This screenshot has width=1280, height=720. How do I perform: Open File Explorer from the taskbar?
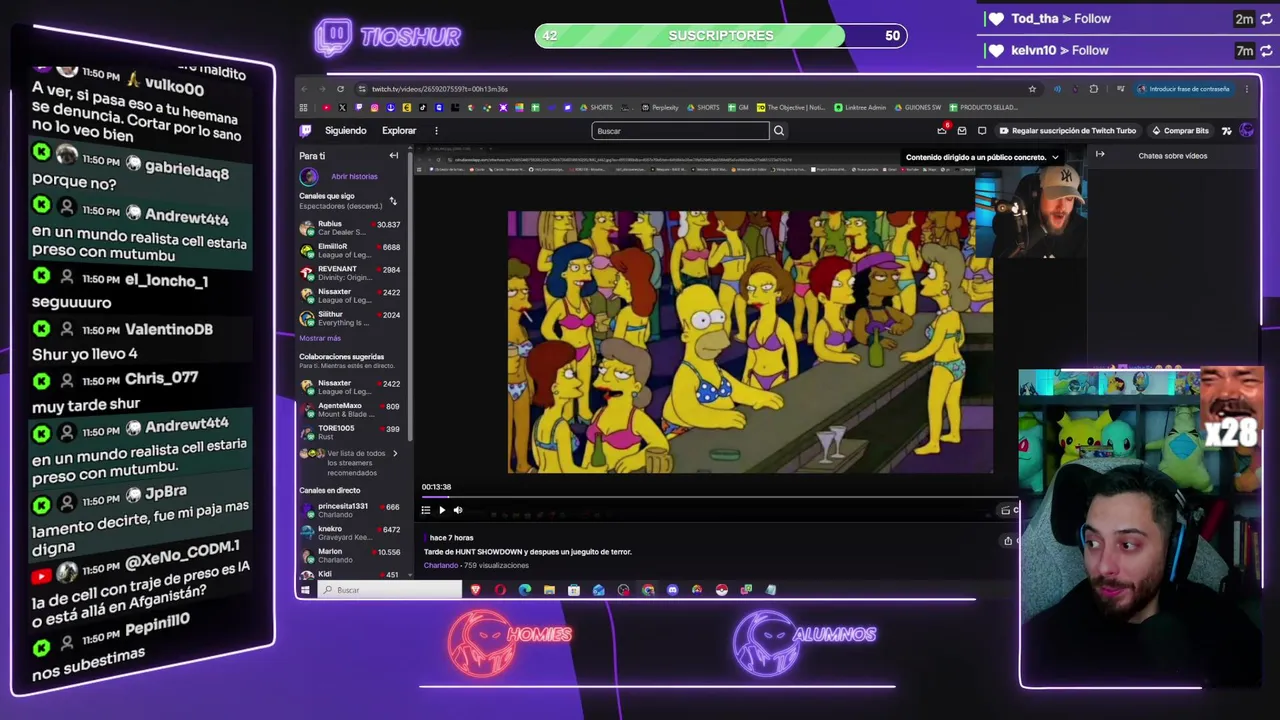(549, 590)
